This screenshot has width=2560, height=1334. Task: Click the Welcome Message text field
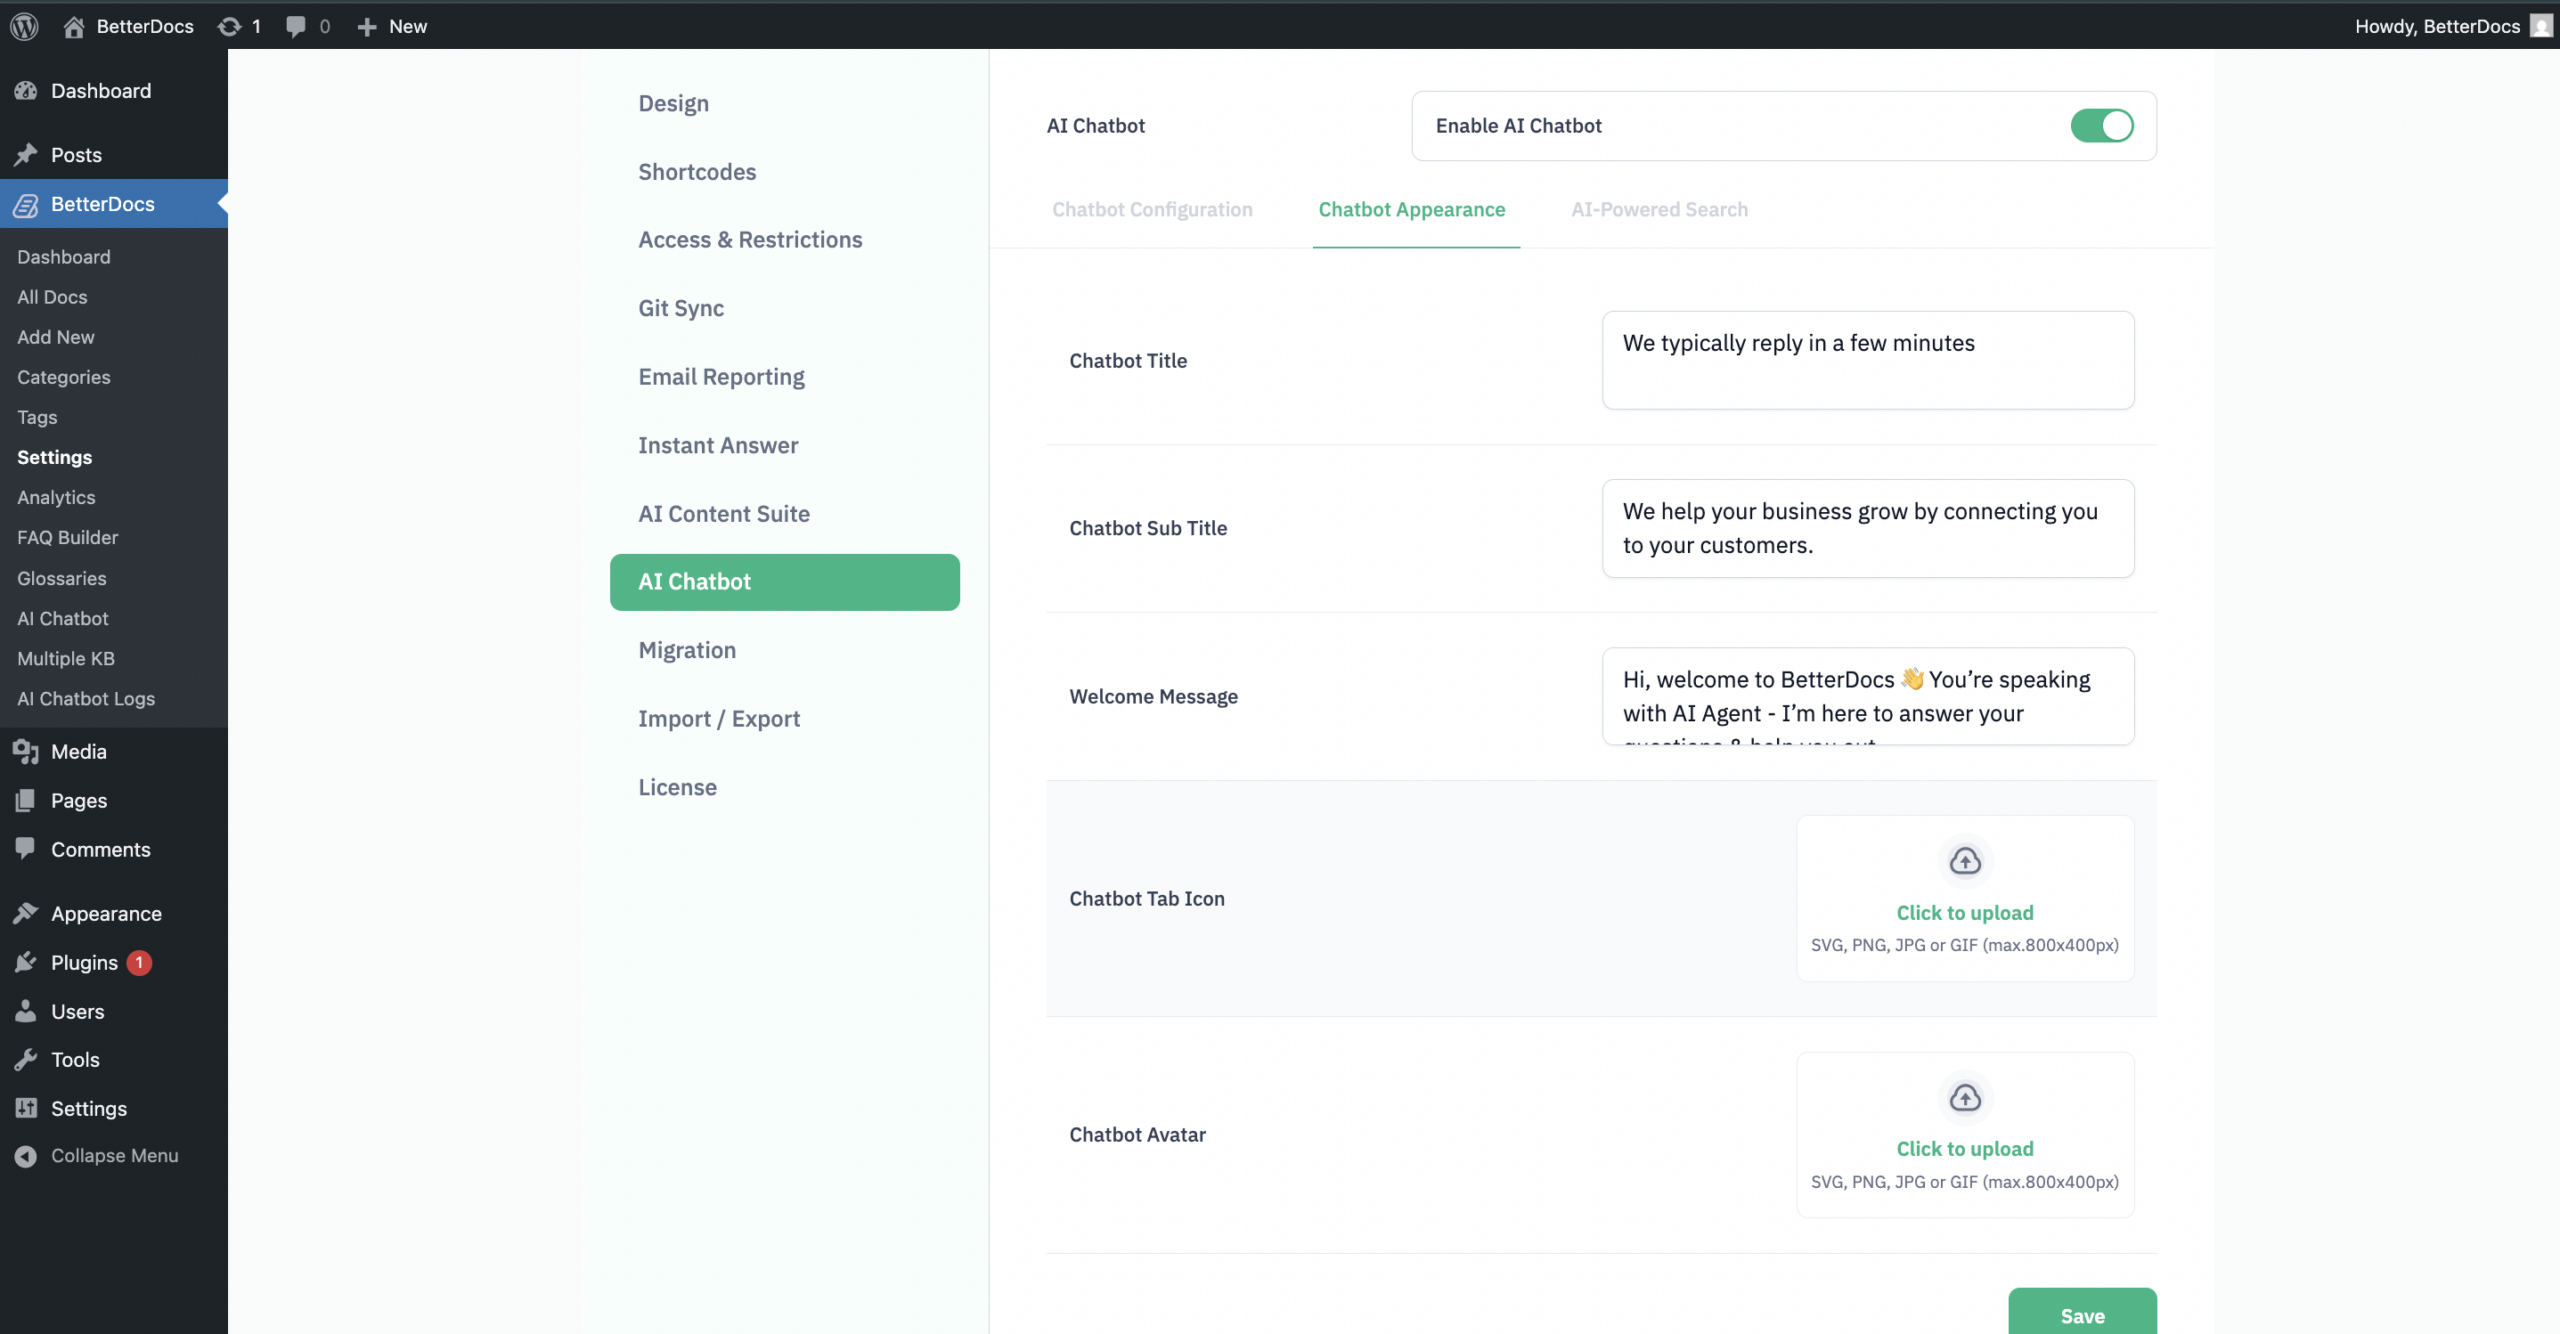pyautogui.click(x=1868, y=696)
